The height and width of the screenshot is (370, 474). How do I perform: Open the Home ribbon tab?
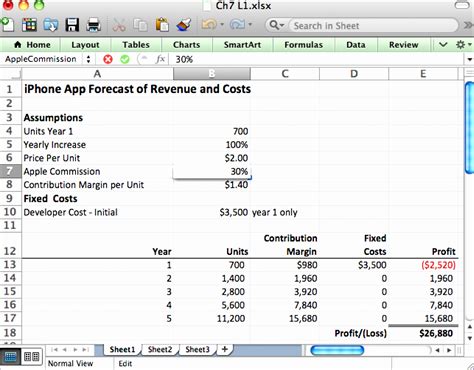pyautogui.click(x=32, y=45)
